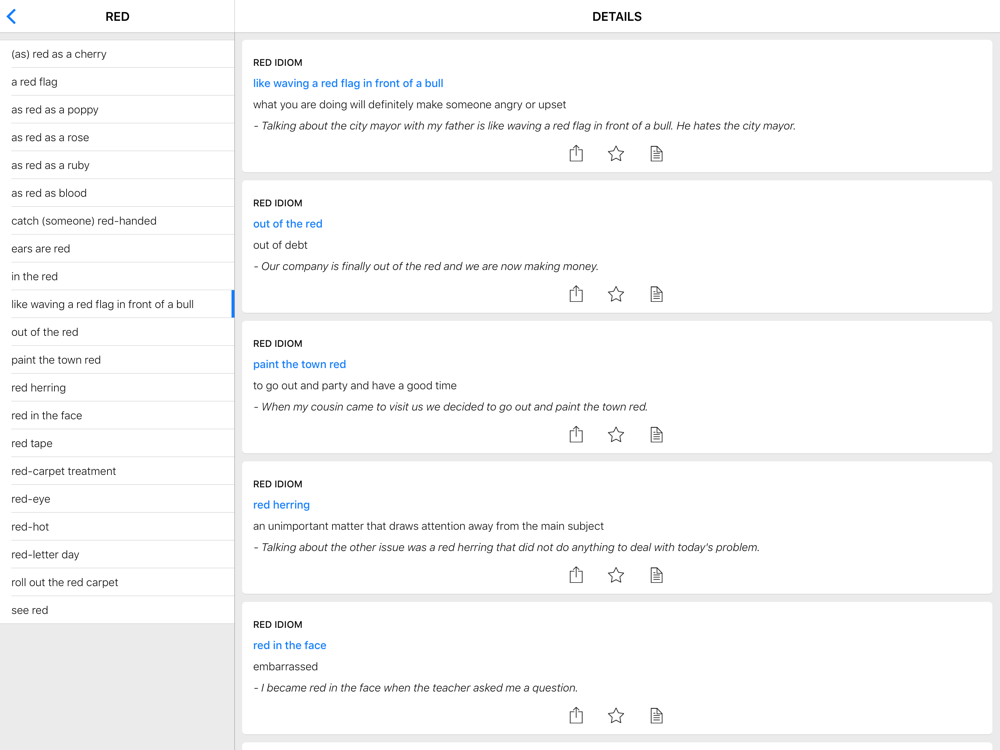Click share icon on 'out of the red'

pyautogui.click(x=576, y=294)
